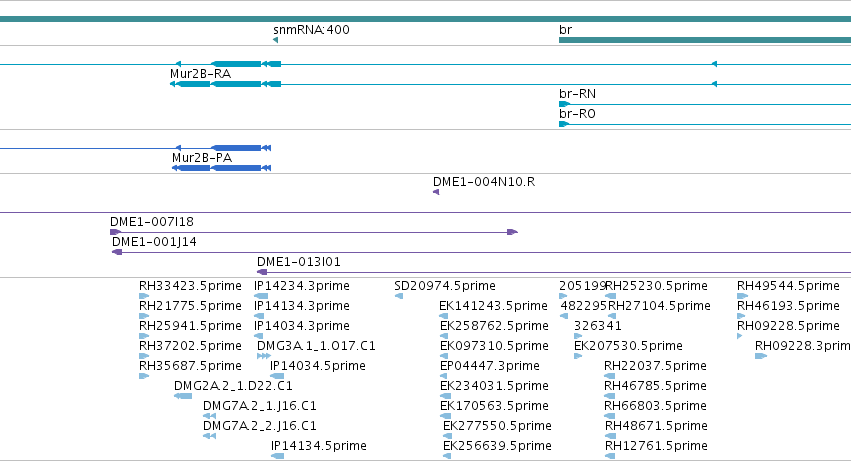Click the RH49544.5prime EST label
This screenshot has width=851, height=461.
[788, 286]
